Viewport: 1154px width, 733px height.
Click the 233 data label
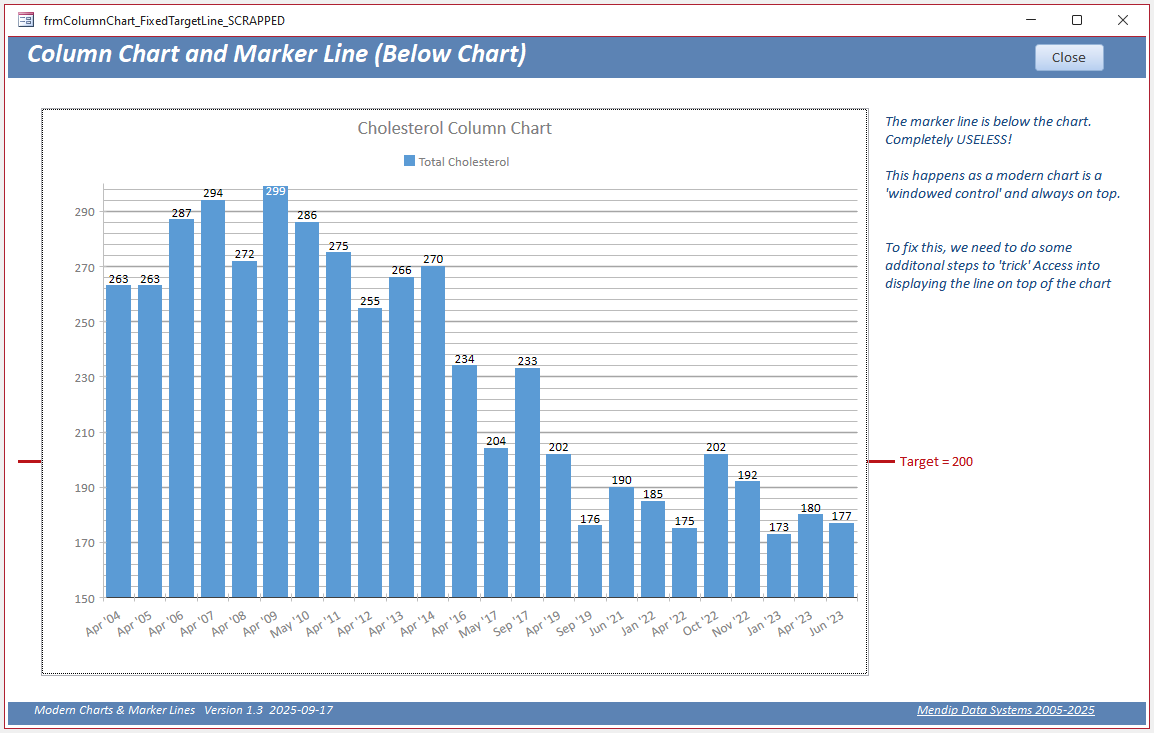[x=528, y=361]
